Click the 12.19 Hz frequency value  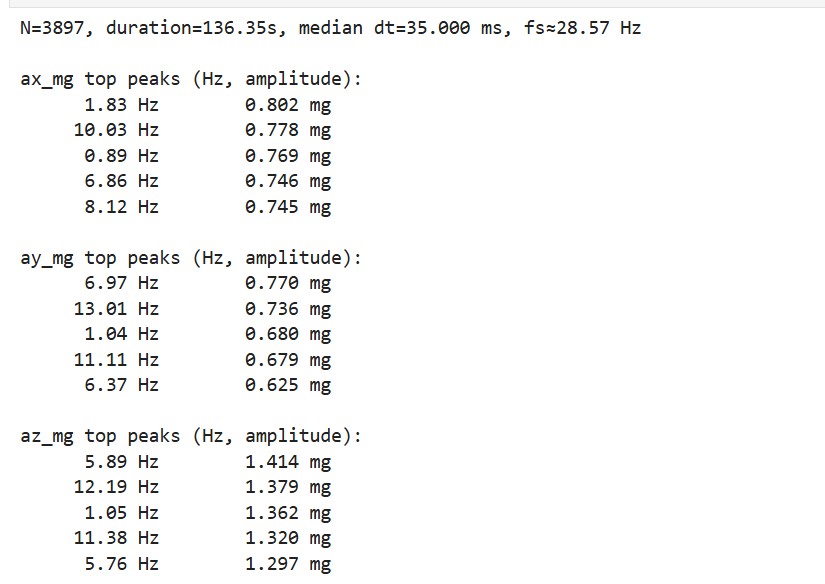116,487
